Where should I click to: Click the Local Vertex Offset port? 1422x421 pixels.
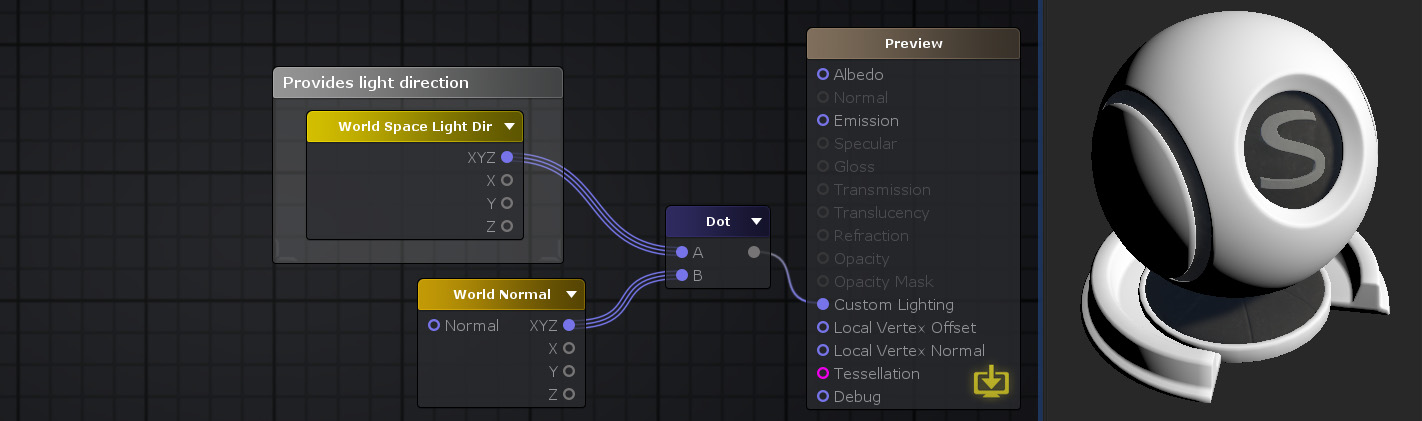pyautogui.click(x=823, y=327)
